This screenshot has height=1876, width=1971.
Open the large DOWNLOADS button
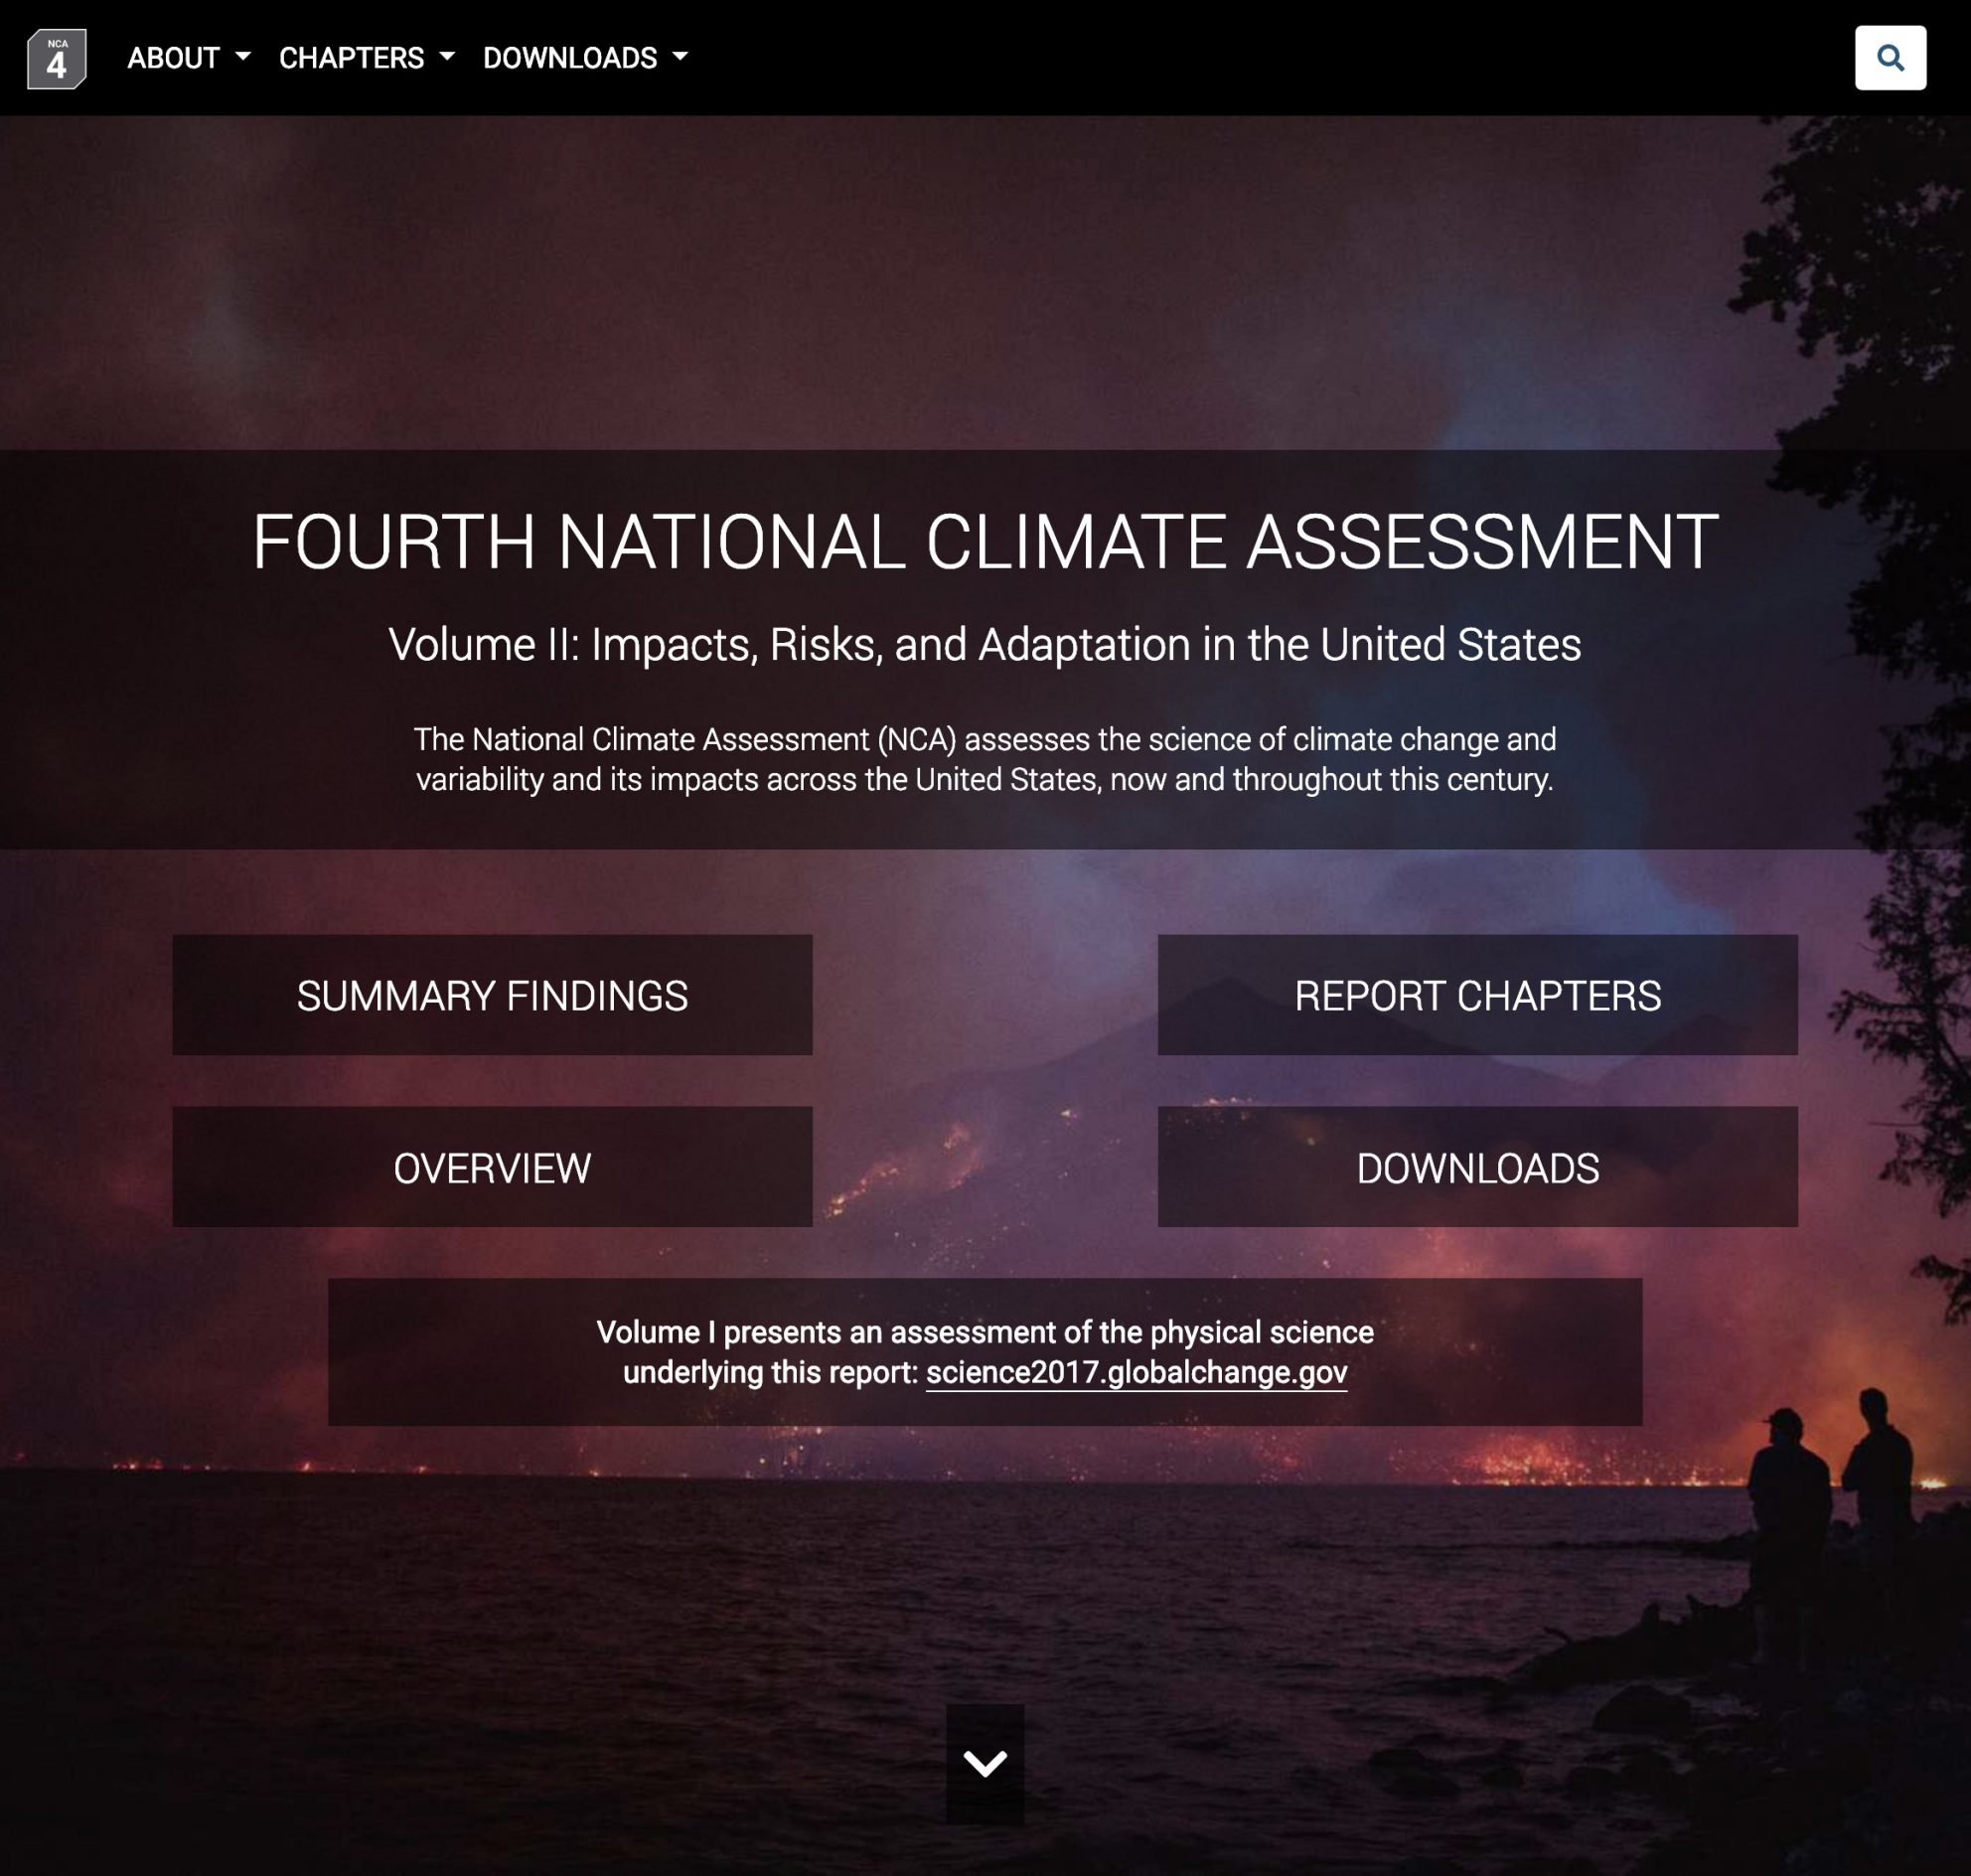pos(1477,1167)
